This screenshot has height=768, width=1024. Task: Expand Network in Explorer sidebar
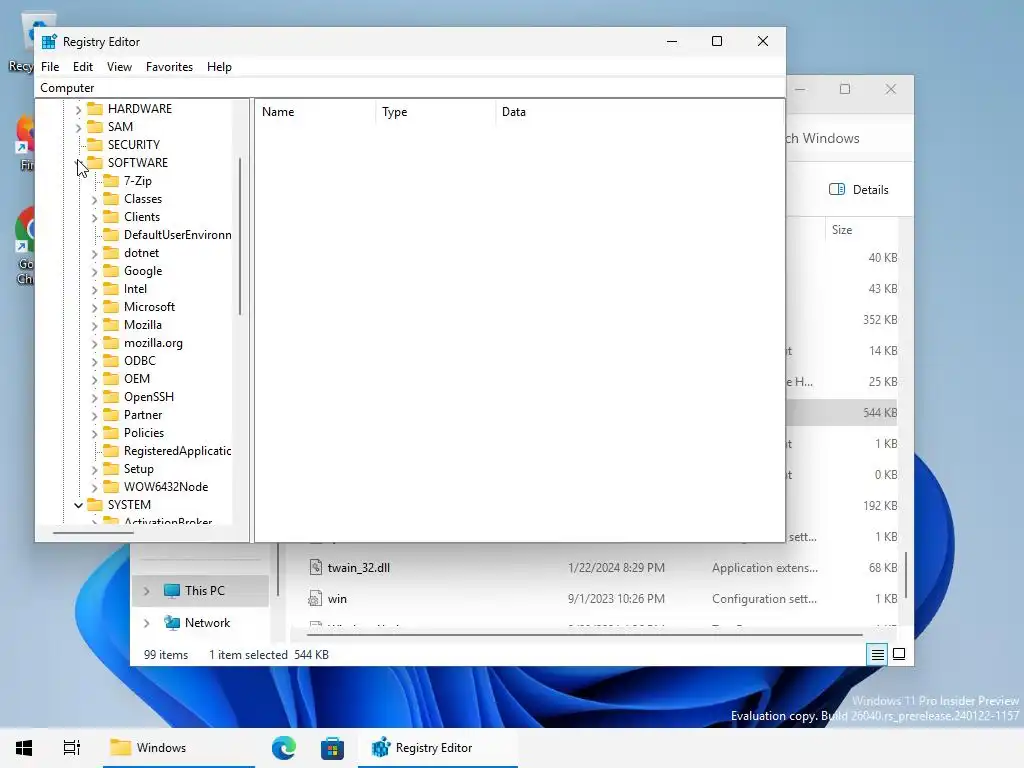[x=146, y=623]
